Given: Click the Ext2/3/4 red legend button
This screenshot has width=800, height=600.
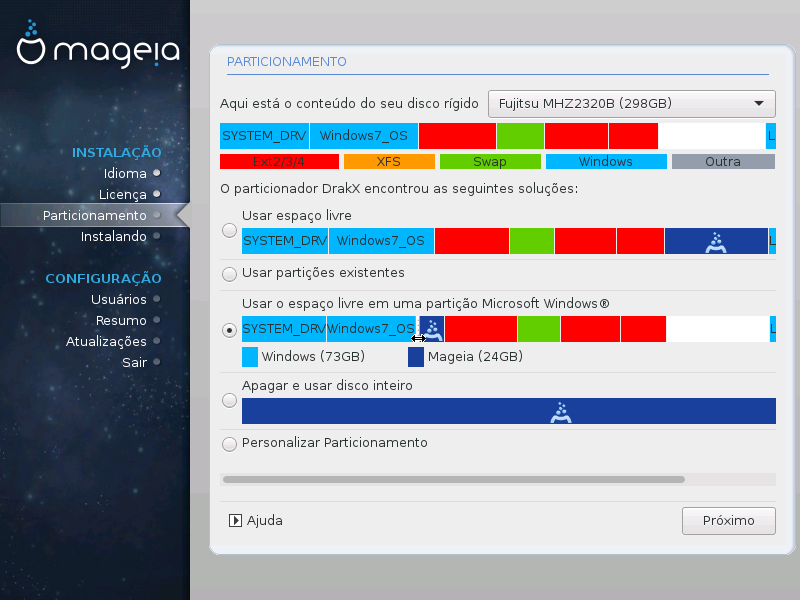Looking at the screenshot, I should pyautogui.click(x=279, y=161).
